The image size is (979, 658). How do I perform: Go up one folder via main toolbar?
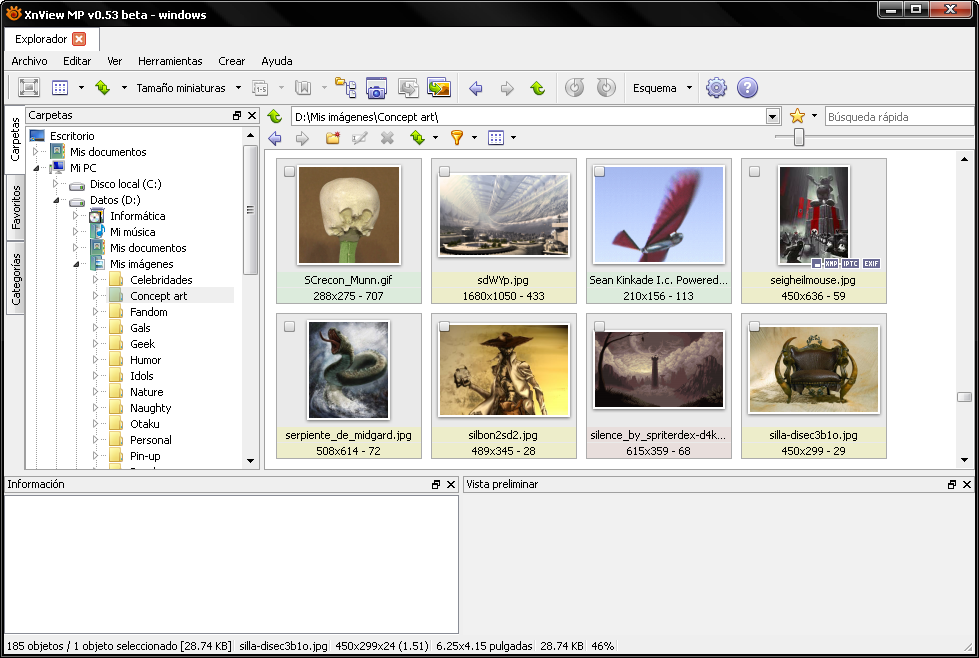click(538, 88)
